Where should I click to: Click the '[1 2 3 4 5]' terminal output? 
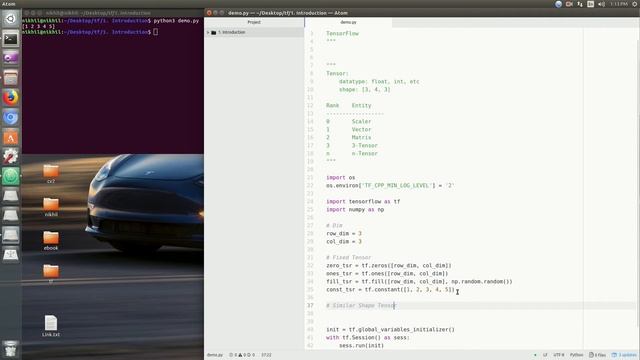[38, 26]
